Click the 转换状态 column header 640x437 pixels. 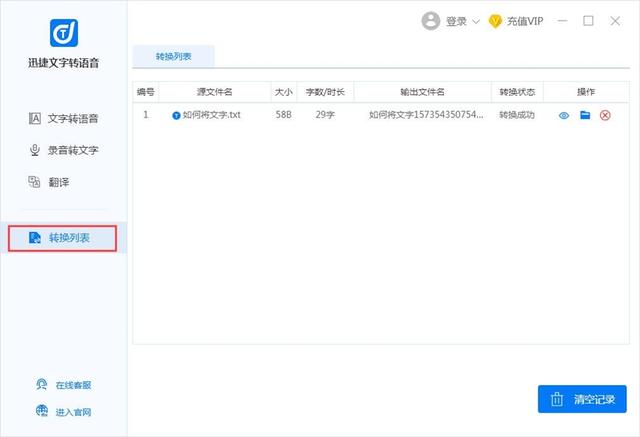point(517,92)
